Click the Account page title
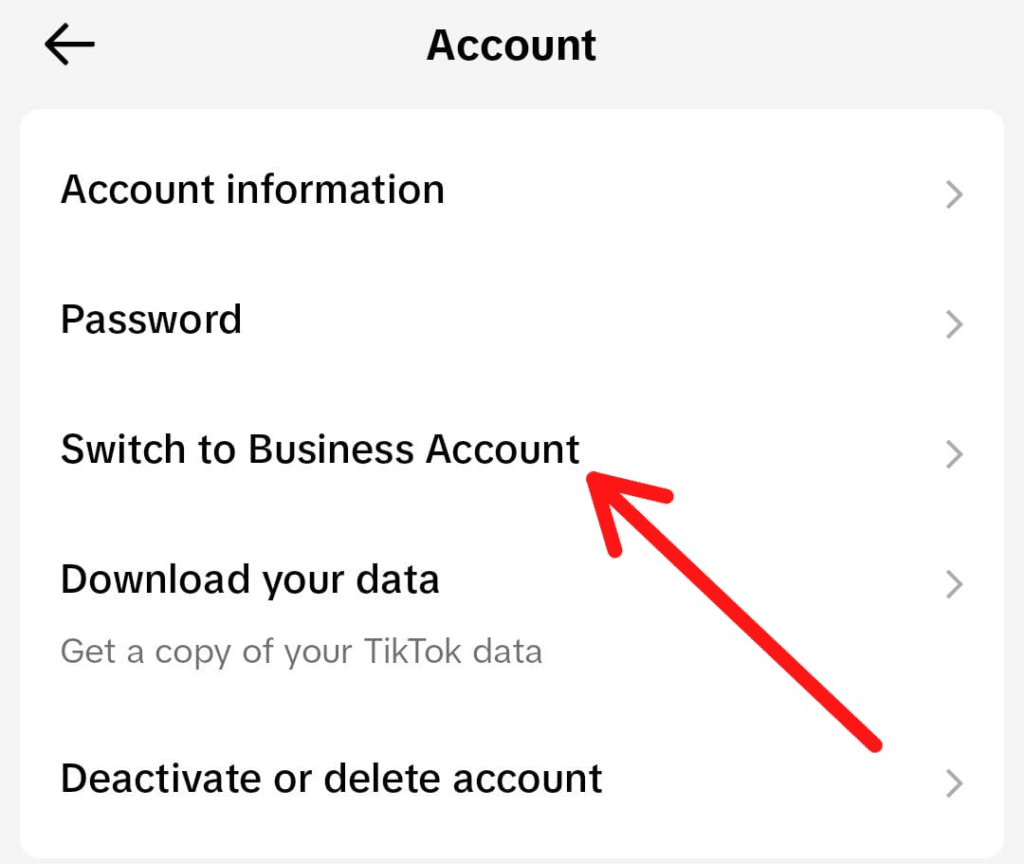The image size is (1024, 864). click(511, 45)
